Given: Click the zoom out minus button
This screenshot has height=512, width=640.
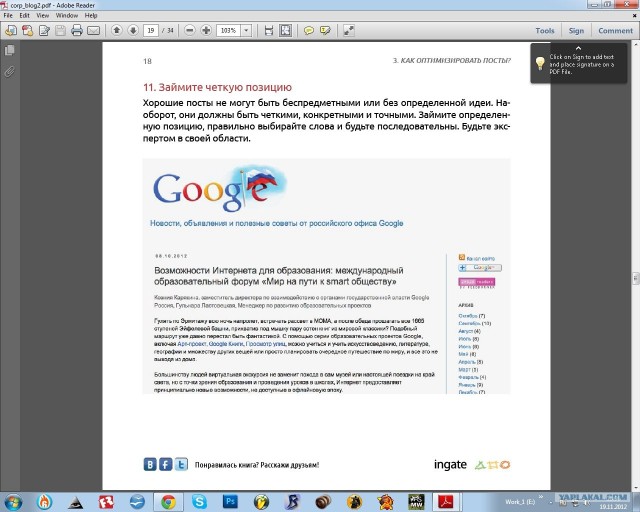Looking at the screenshot, I should point(190,31).
